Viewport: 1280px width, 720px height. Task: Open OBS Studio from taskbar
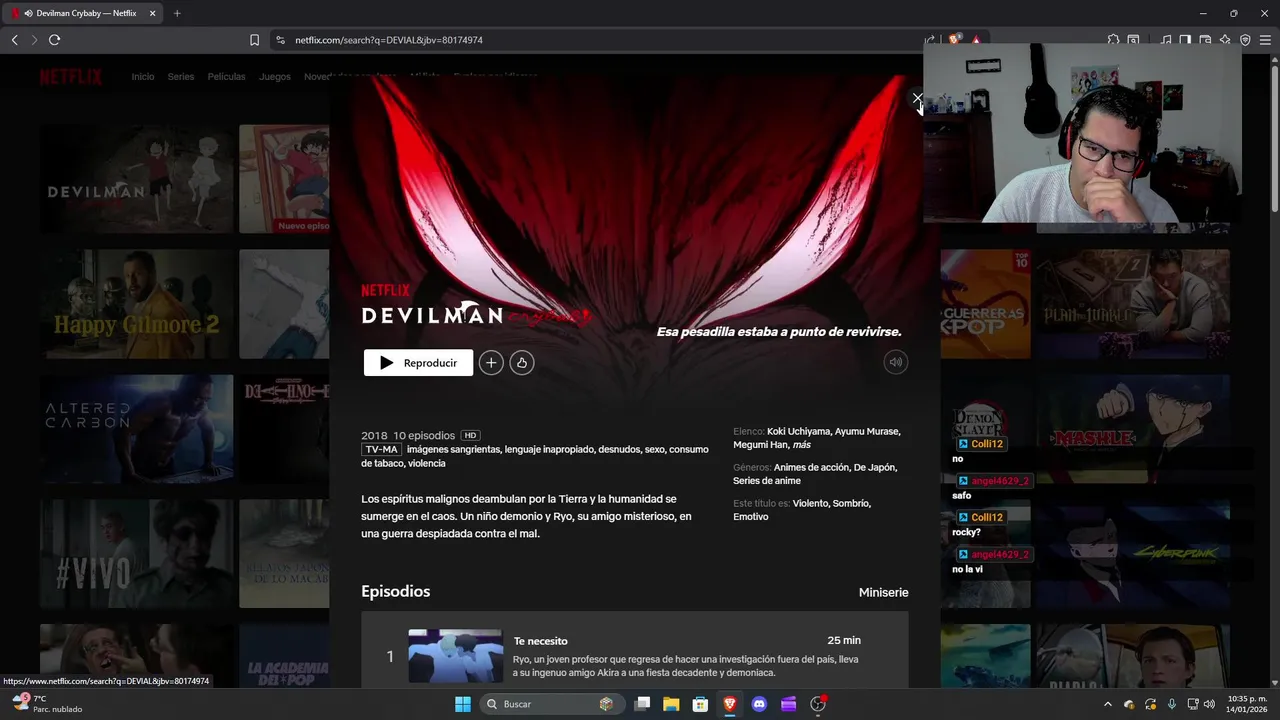click(x=818, y=704)
